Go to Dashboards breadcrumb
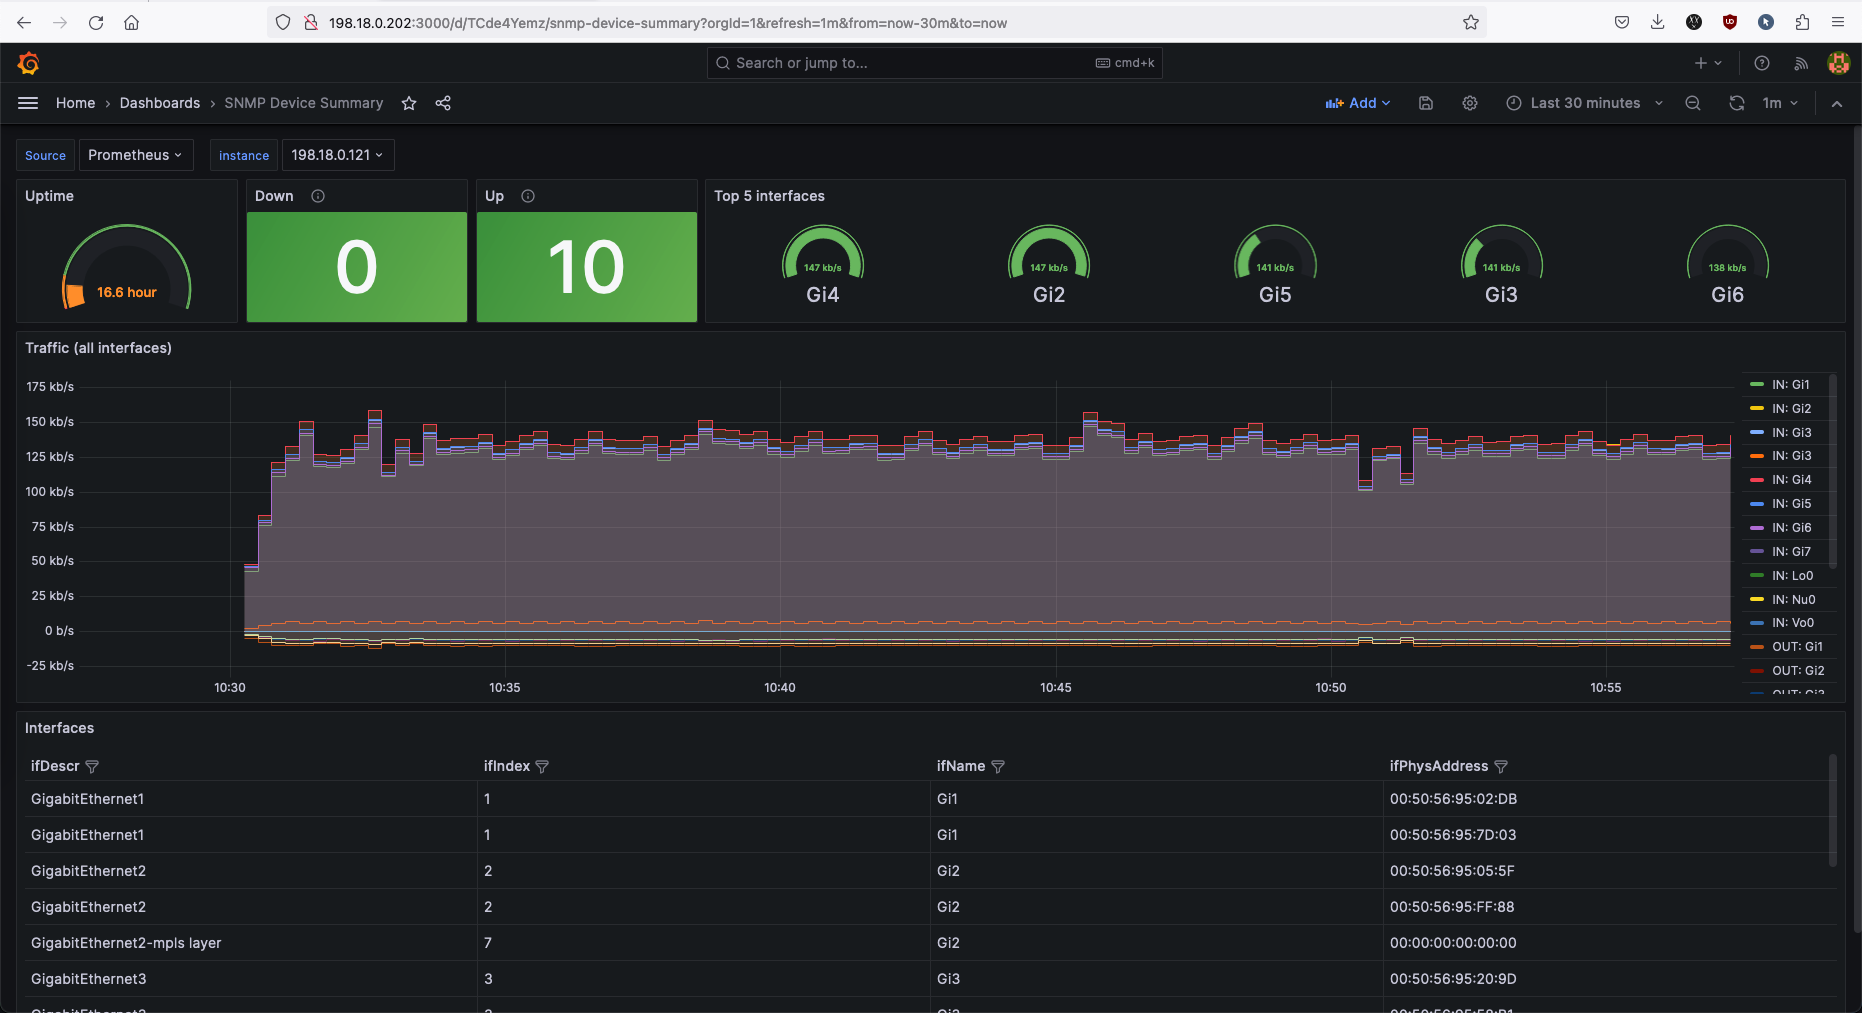 pos(160,103)
